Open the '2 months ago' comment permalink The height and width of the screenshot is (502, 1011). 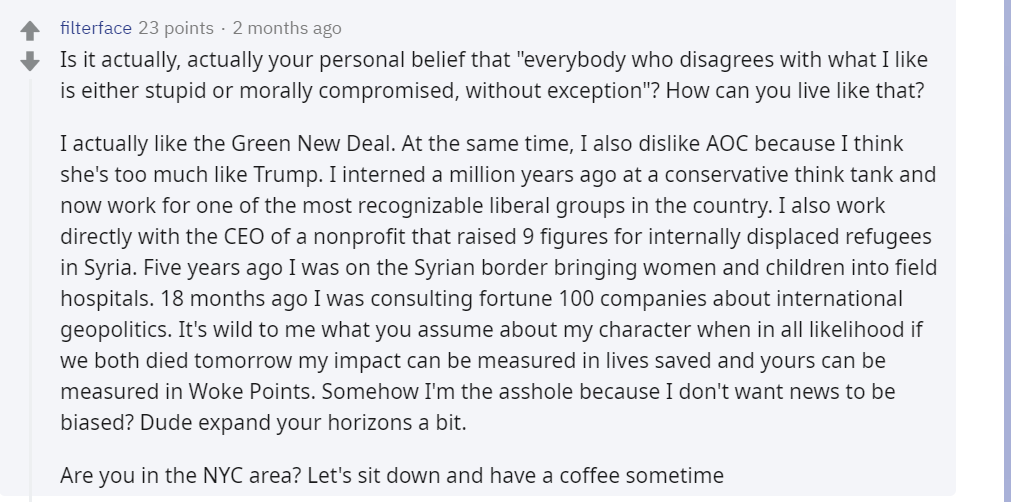(287, 28)
